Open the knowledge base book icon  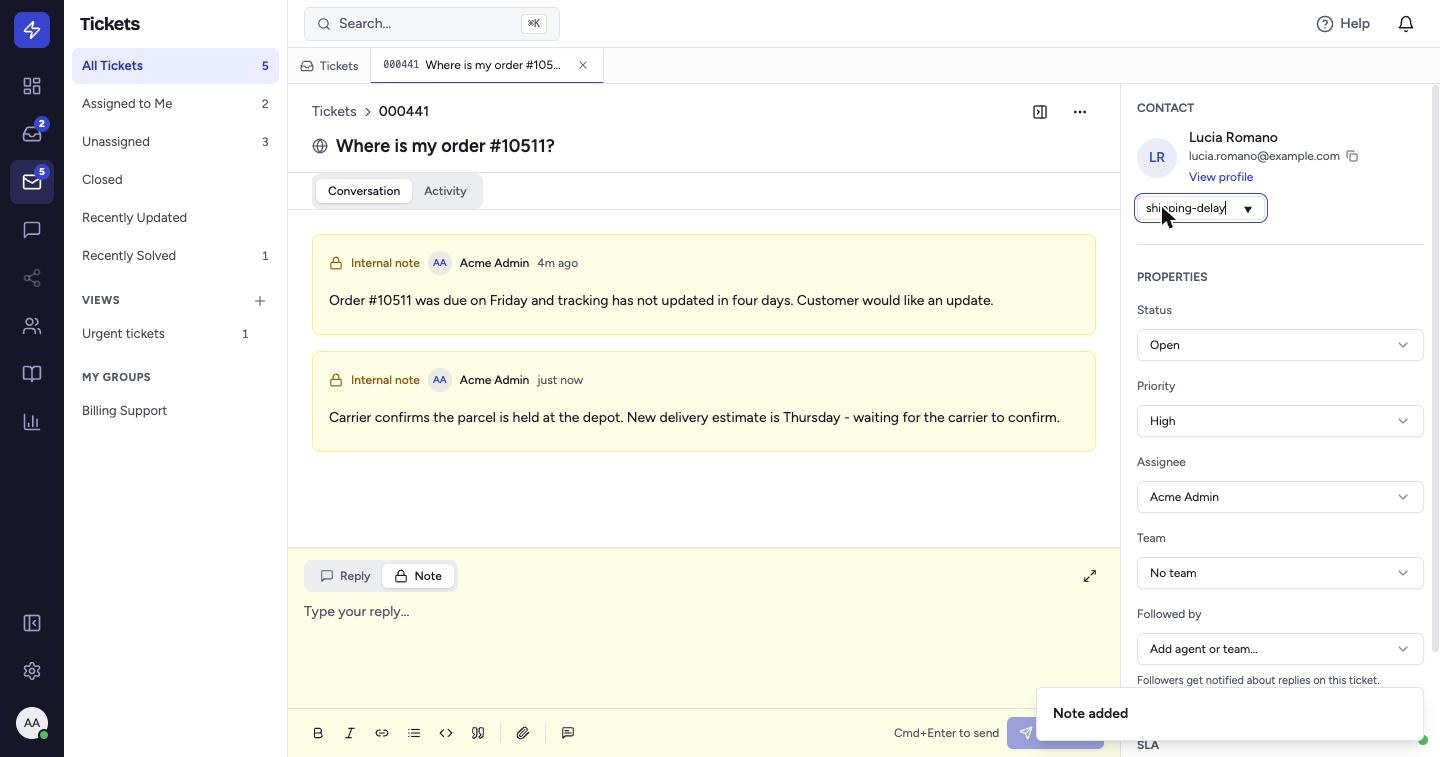(x=32, y=374)
